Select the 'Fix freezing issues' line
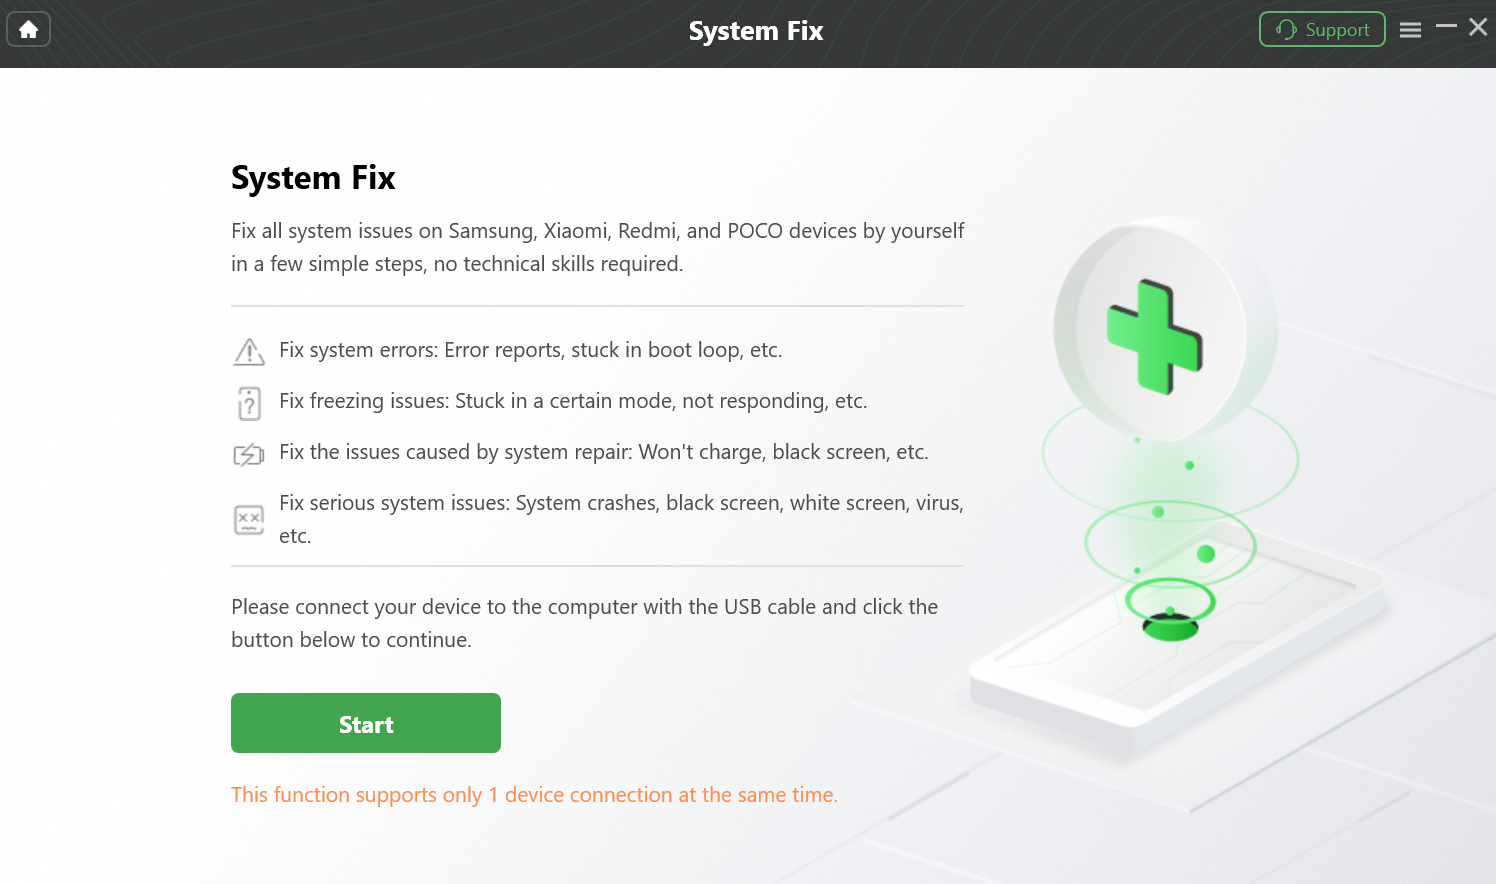Image resolution: width=1496 pixels, height=884 pixels. point(573,401)
